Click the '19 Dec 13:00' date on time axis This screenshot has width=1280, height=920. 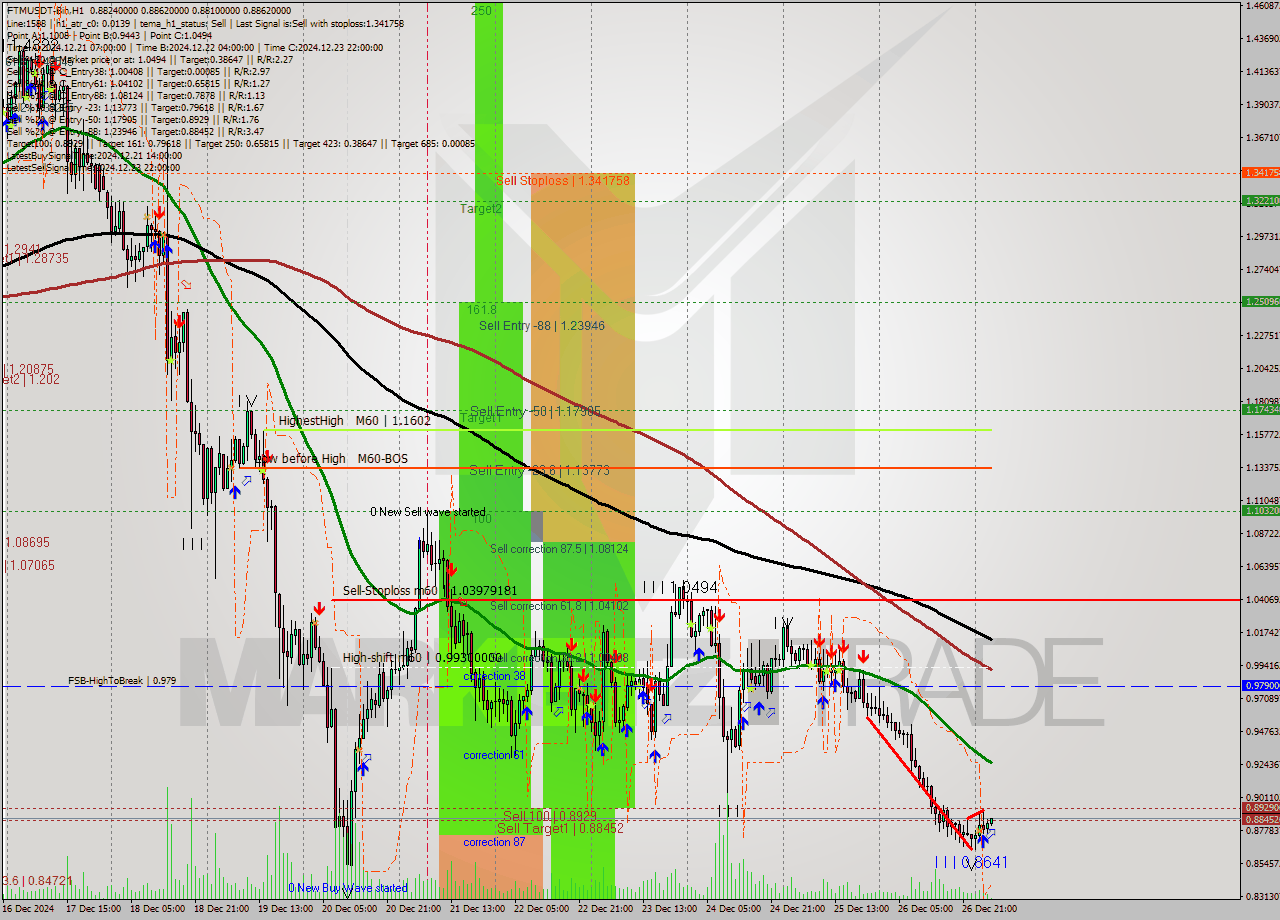(286, 909)
